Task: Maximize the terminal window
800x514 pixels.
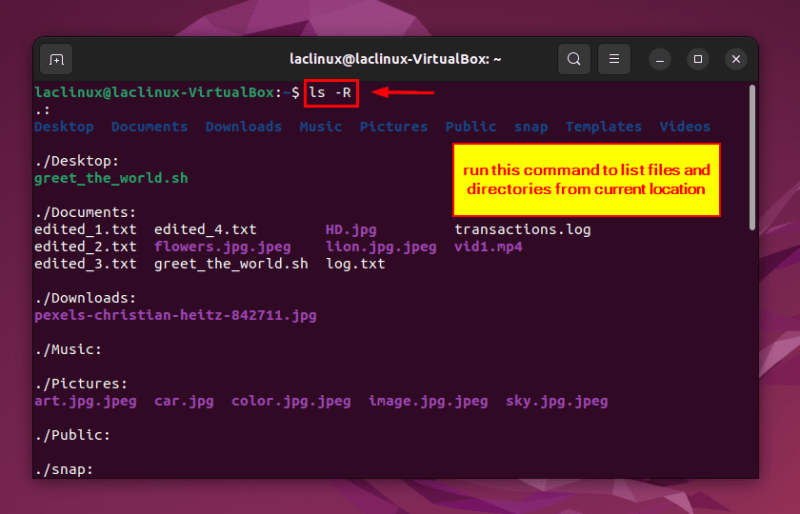Action: click(698, 59)
